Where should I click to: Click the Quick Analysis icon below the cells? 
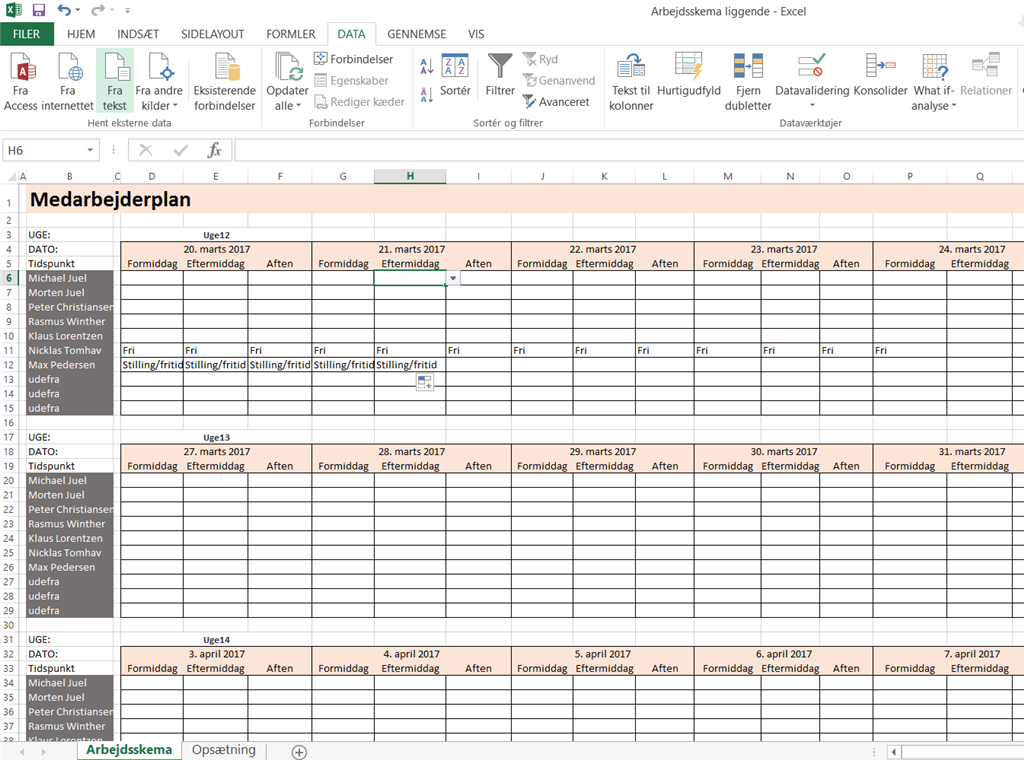[424, 382]
